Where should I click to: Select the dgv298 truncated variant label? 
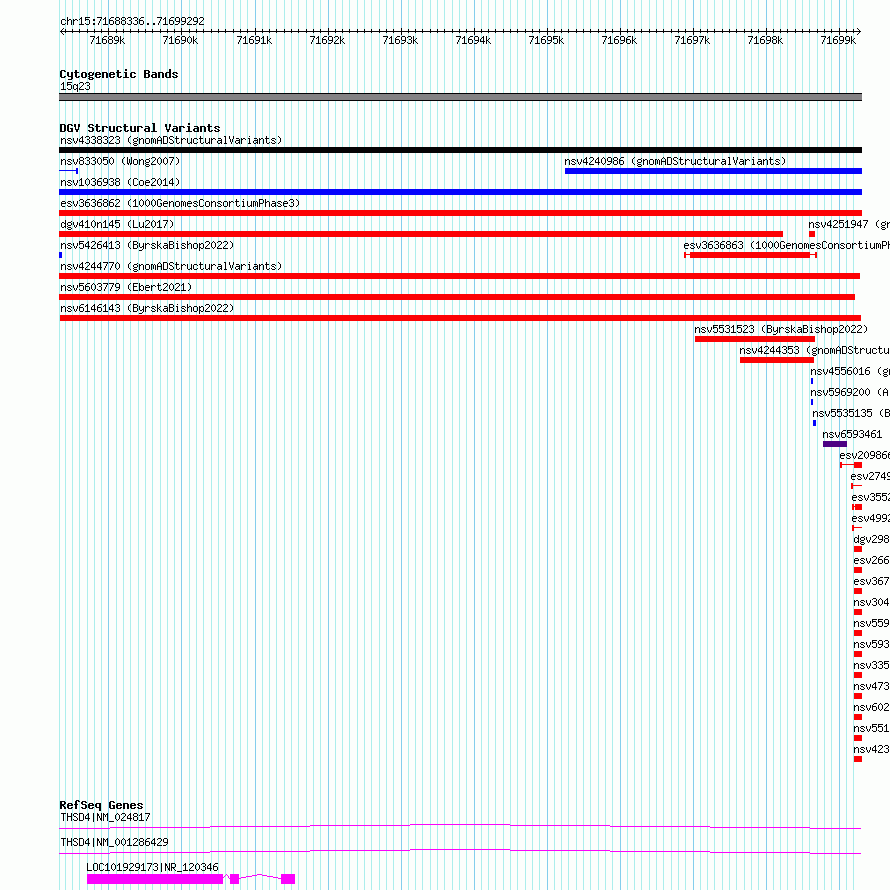click(x=872, y=539)
